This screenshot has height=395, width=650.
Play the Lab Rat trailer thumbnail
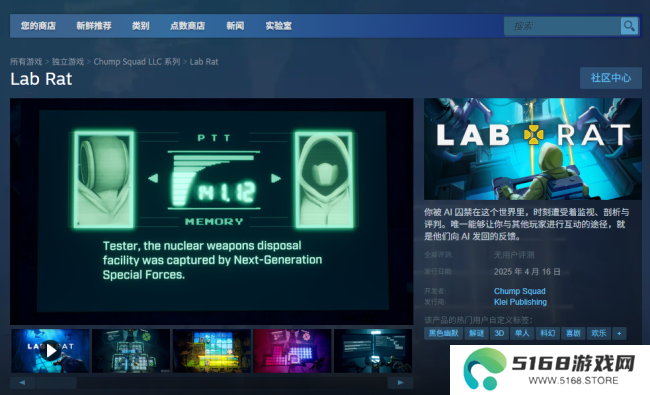50,351
